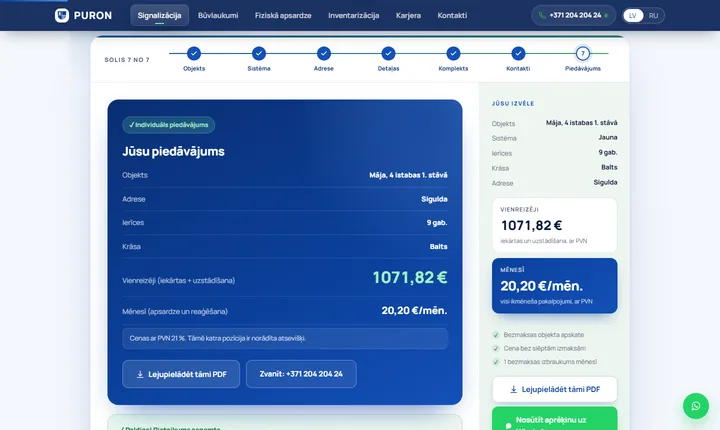Open the Inventarizācija menu item
720x430 pixels.
pos(354,15)
